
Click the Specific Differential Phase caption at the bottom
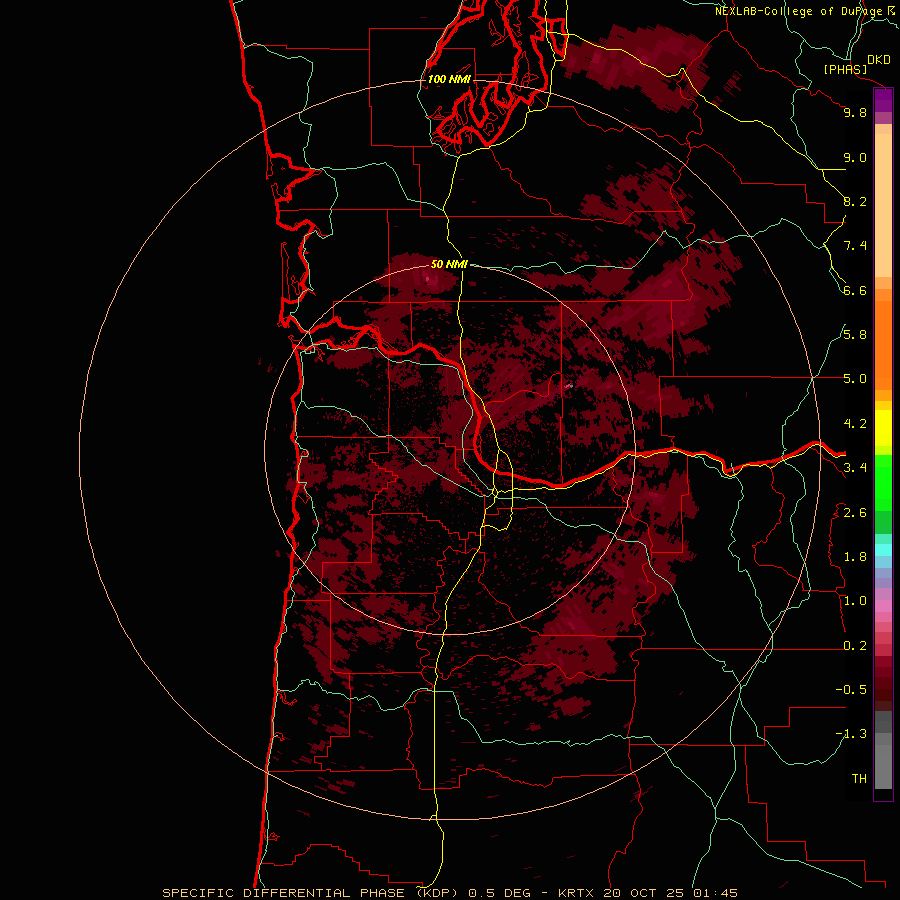coord(450,893)
